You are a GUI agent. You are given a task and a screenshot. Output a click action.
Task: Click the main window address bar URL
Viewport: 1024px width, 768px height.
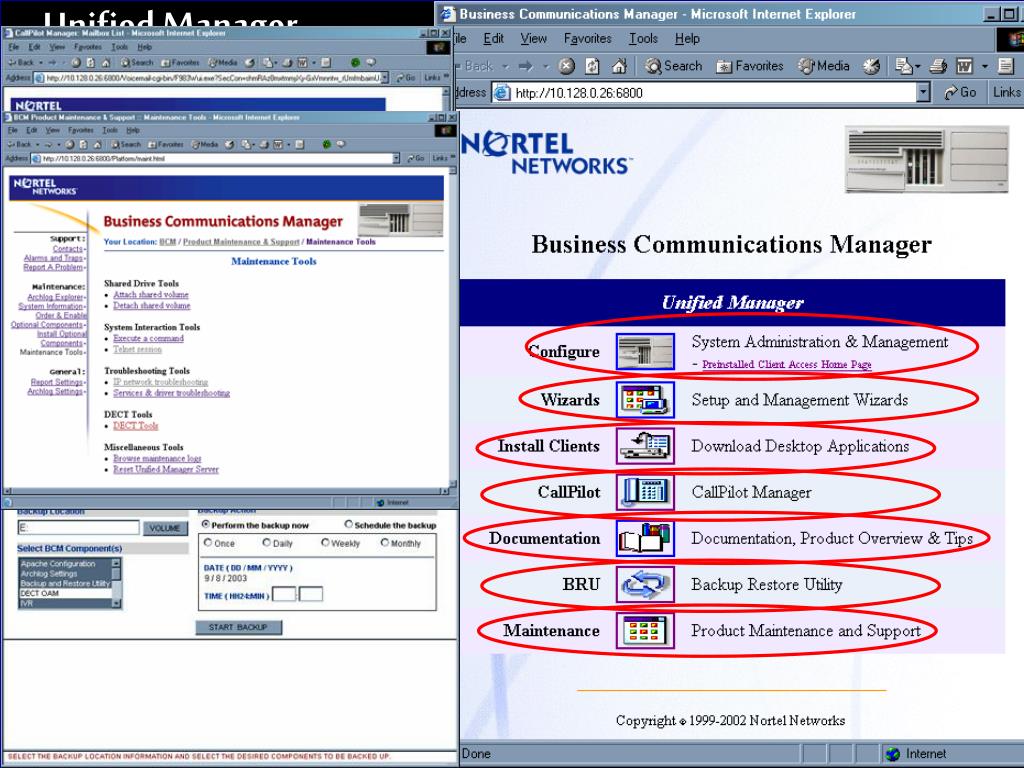579,93
